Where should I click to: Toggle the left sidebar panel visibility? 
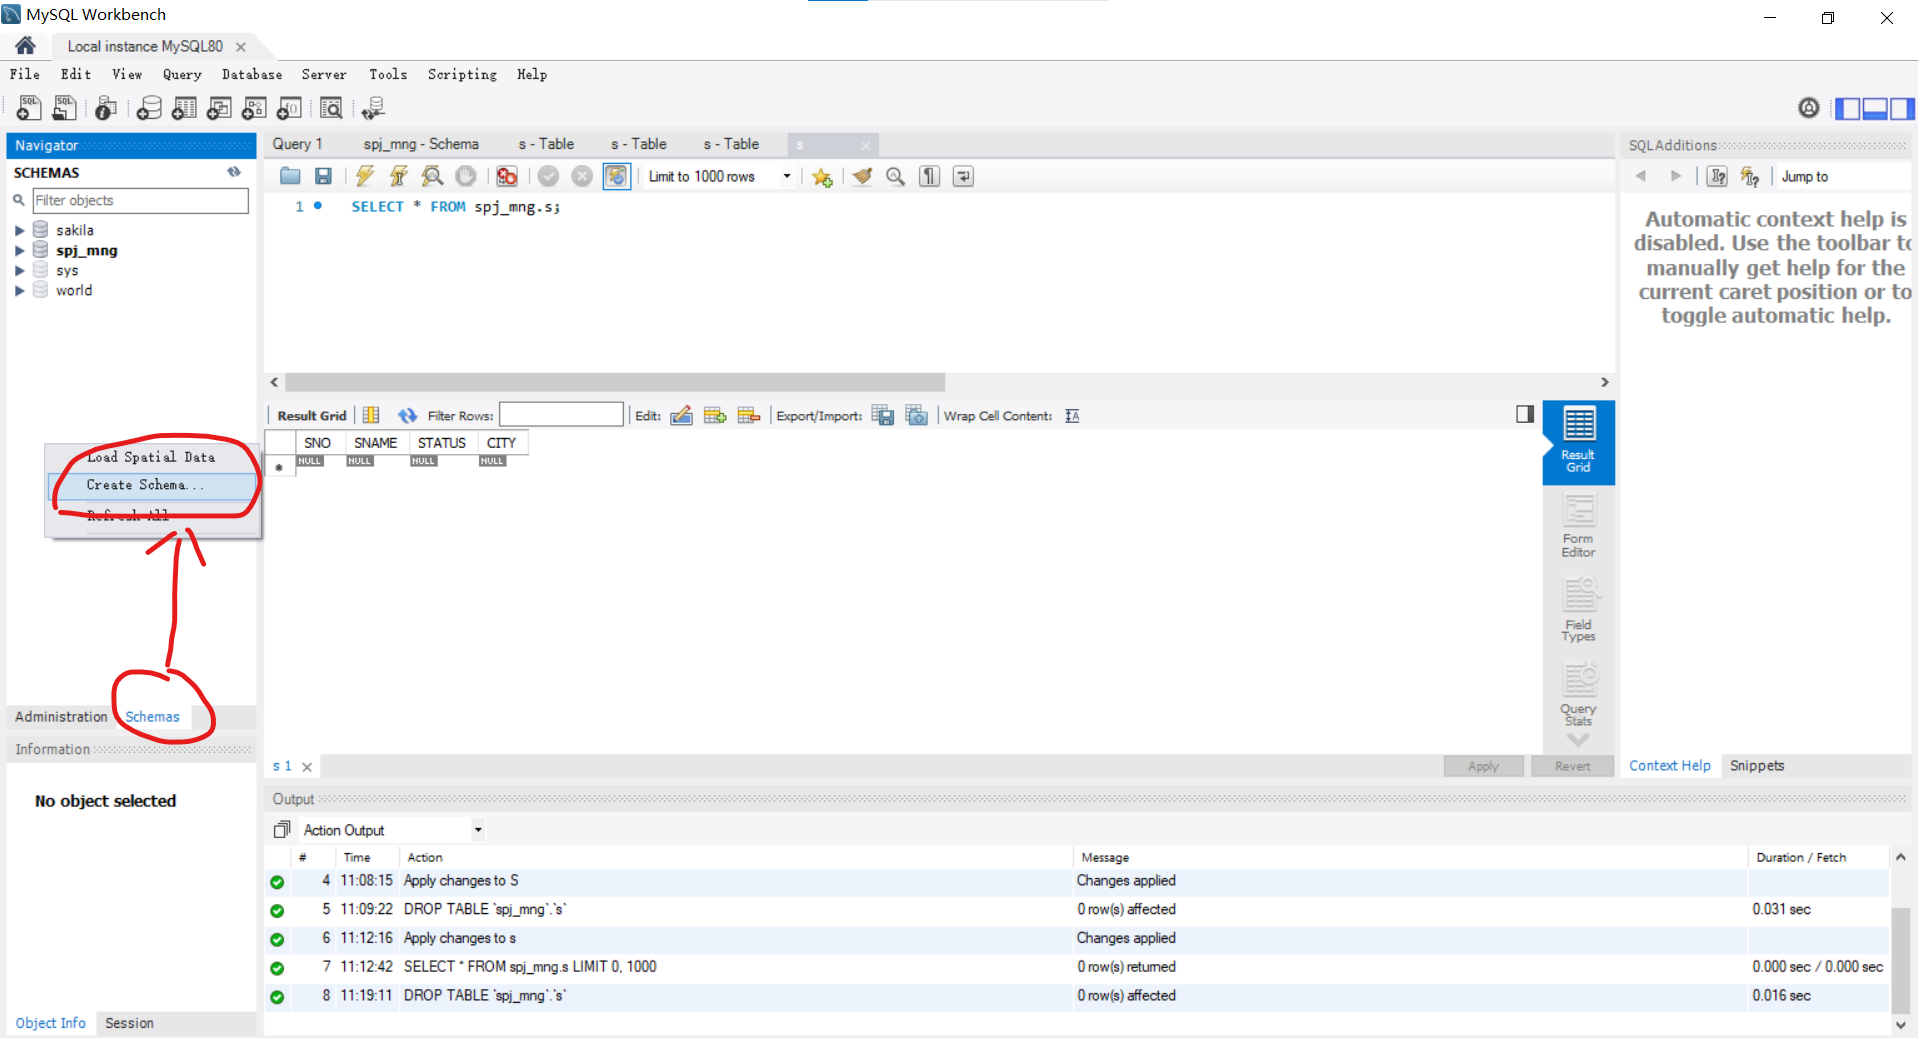pyautogui.click(x=1848, y=108)
